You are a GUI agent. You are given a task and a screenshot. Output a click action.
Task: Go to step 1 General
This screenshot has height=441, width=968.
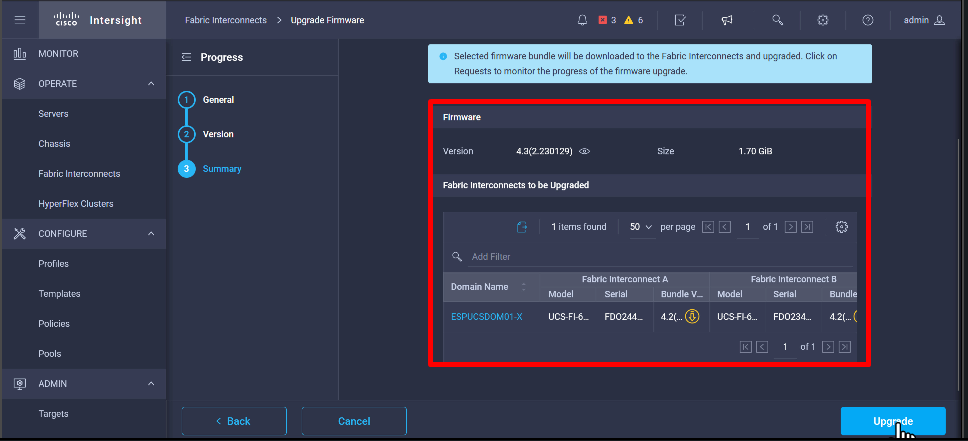(207, 99)
